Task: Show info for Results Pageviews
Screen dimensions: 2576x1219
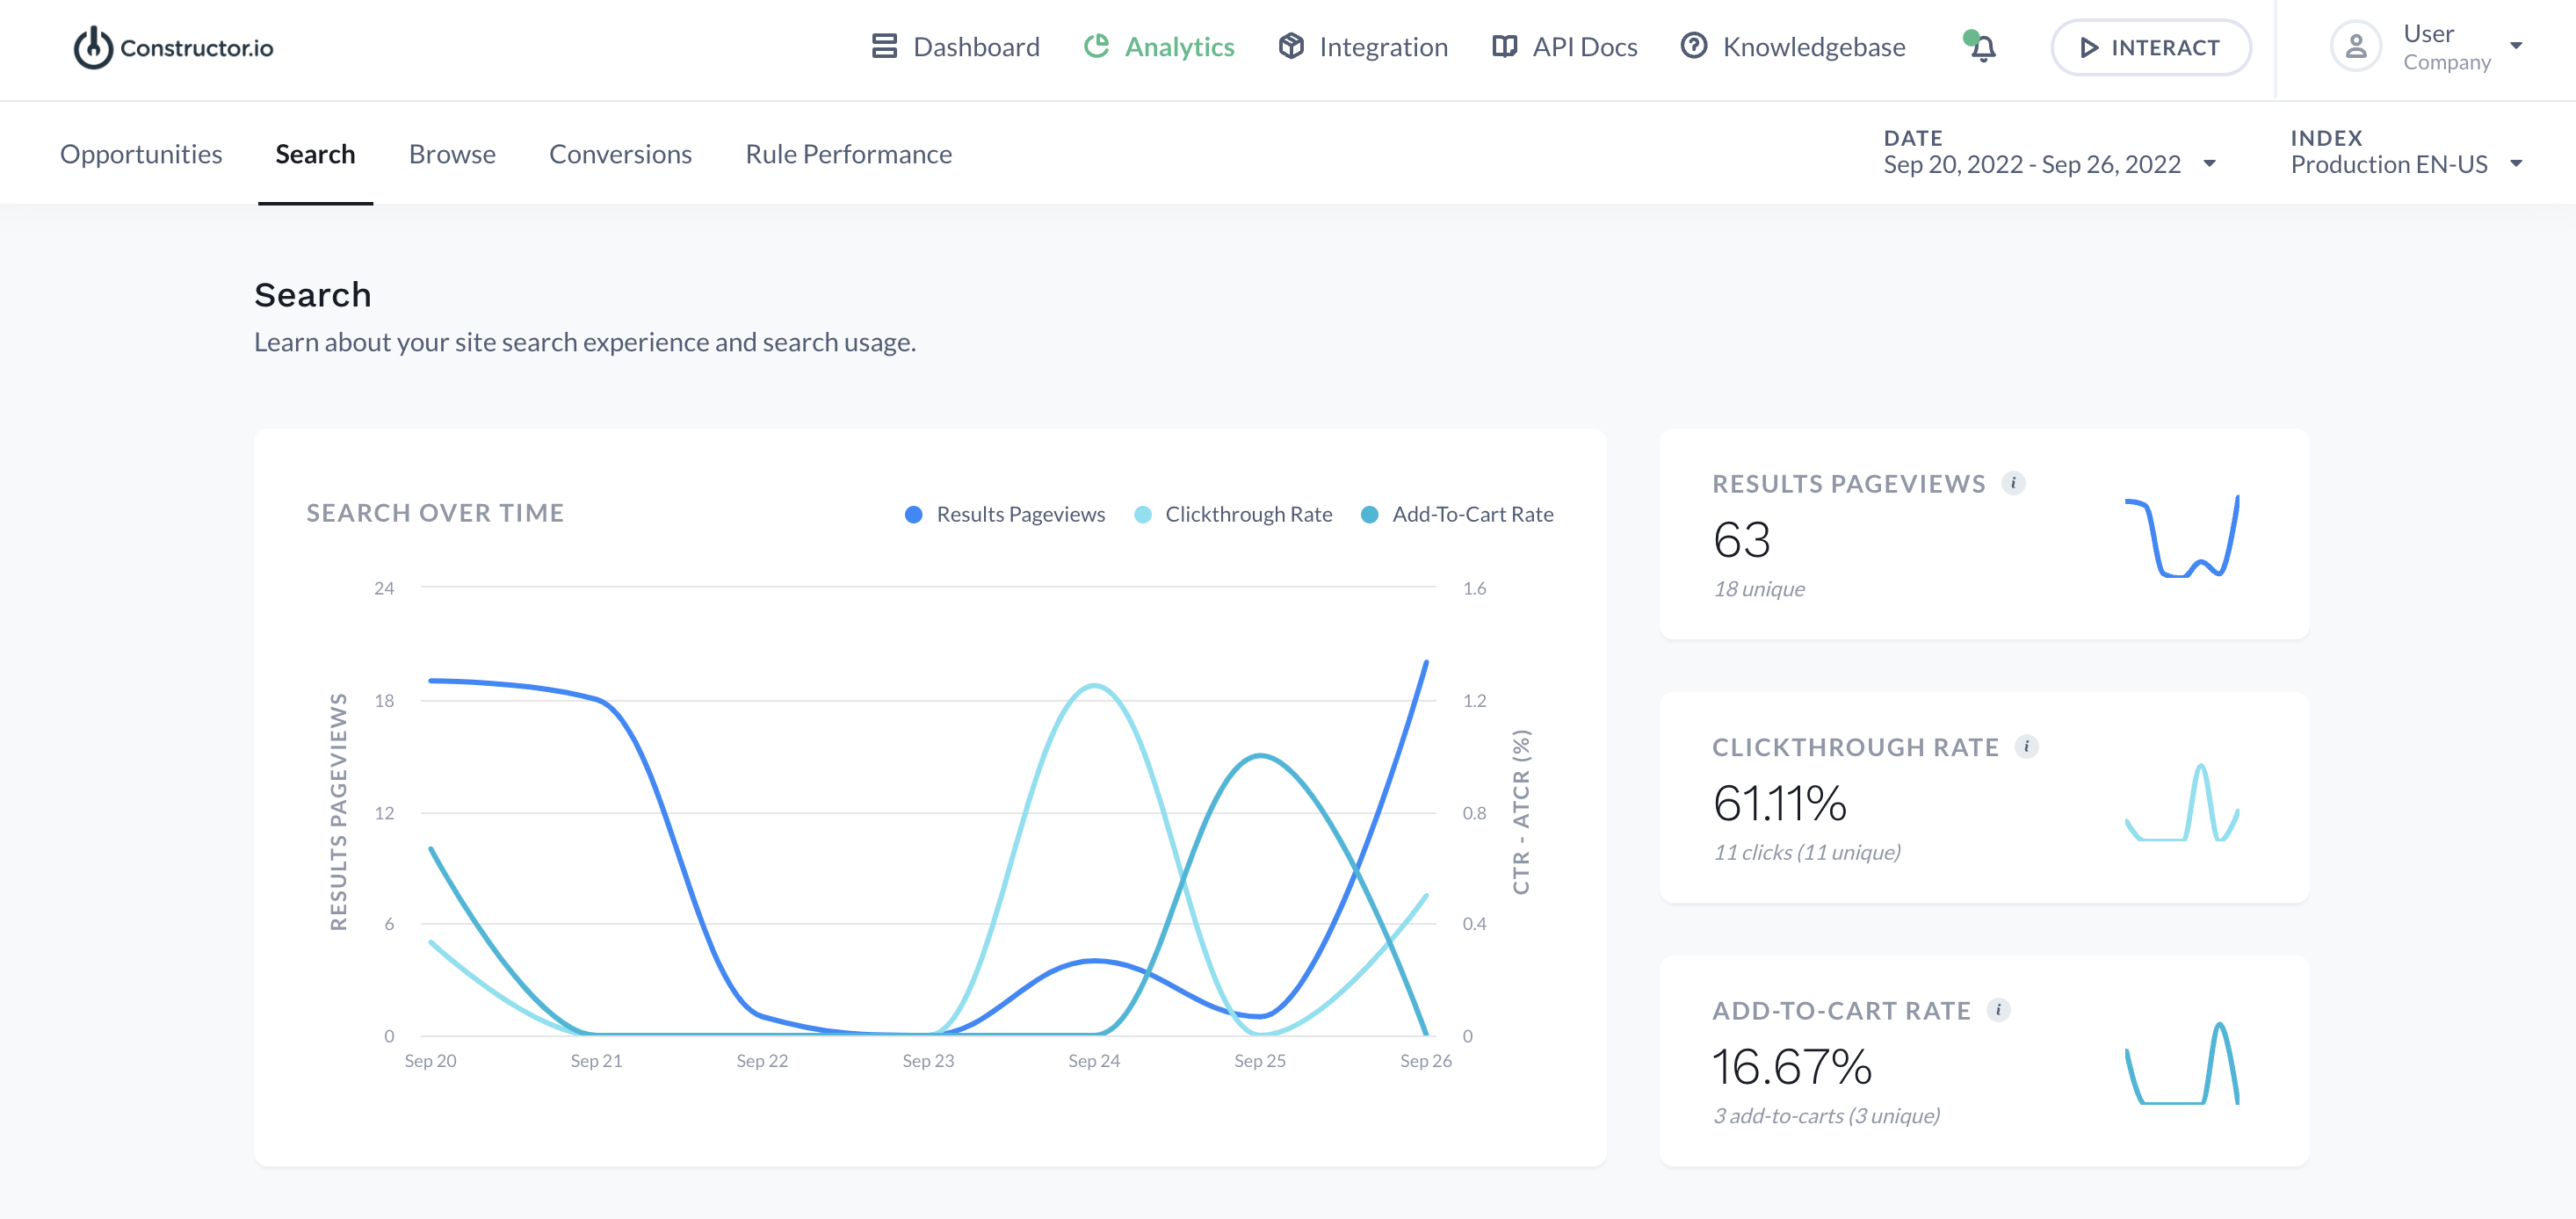Action: tap(2013, 484)
